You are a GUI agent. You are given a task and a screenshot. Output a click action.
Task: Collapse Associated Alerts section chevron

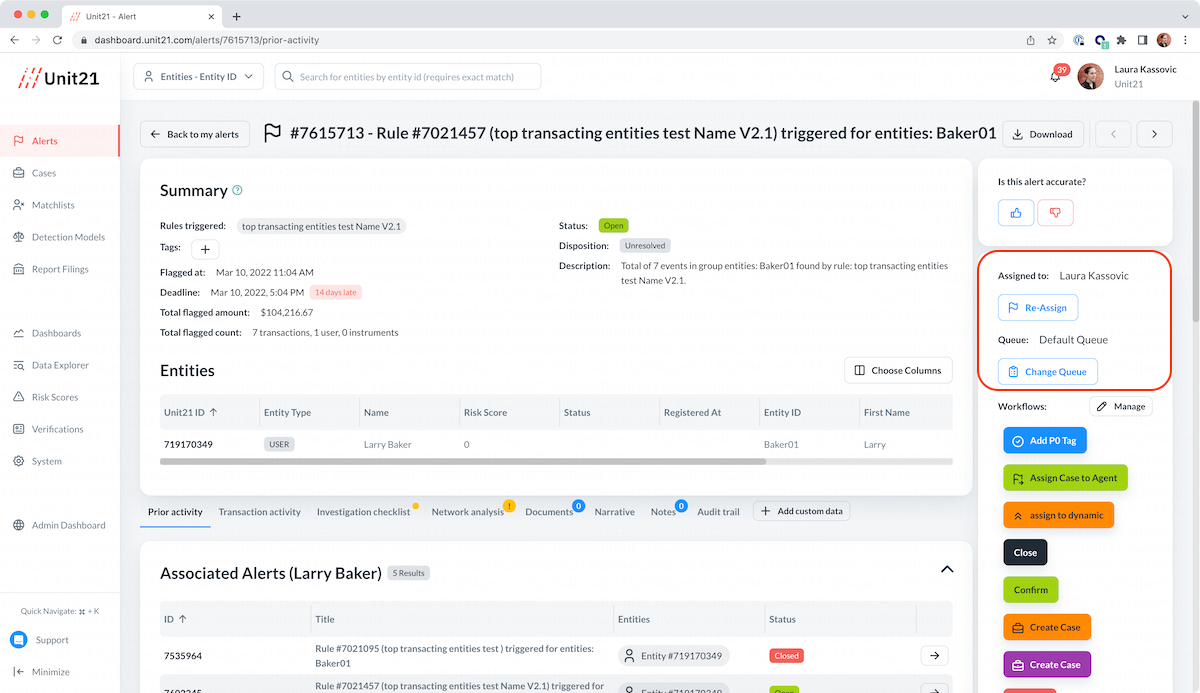947,569
